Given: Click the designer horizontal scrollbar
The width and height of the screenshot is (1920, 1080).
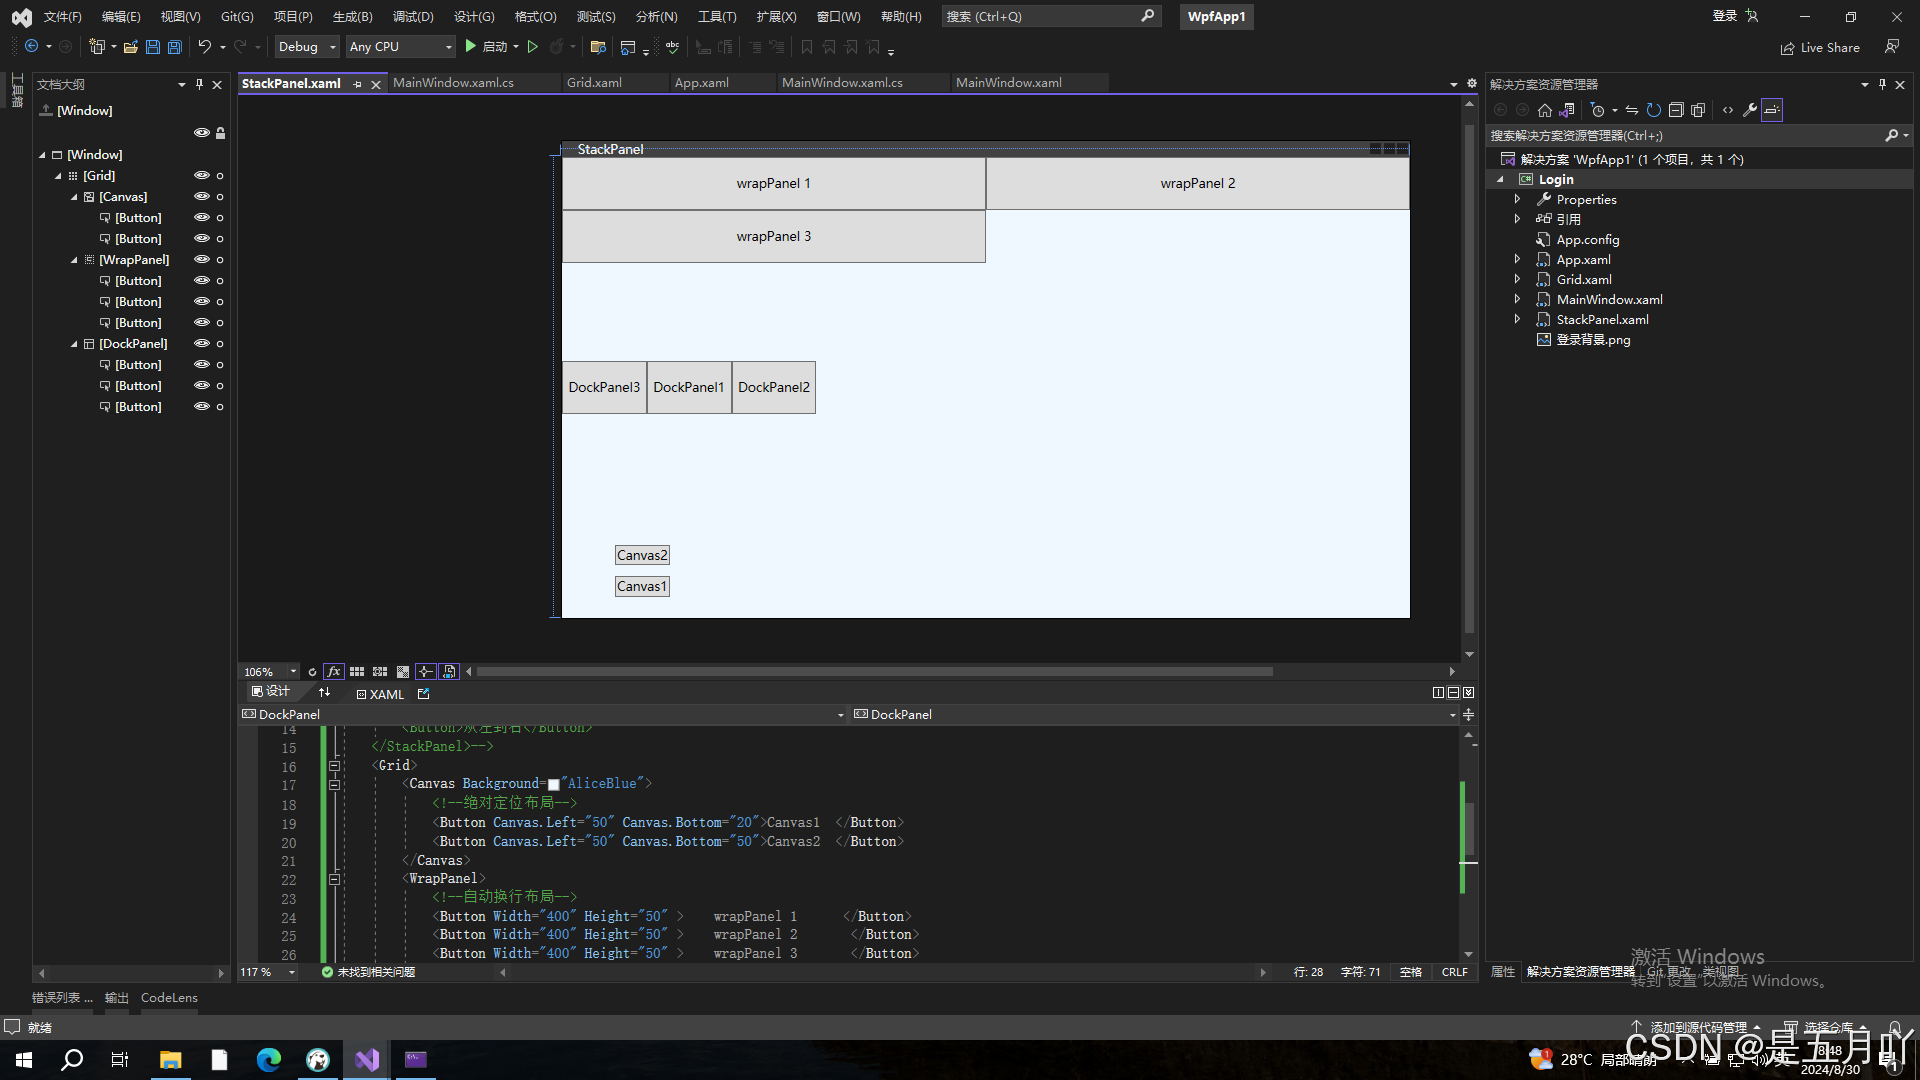Looking at the screenshot, I should click(x=874, y=672).
